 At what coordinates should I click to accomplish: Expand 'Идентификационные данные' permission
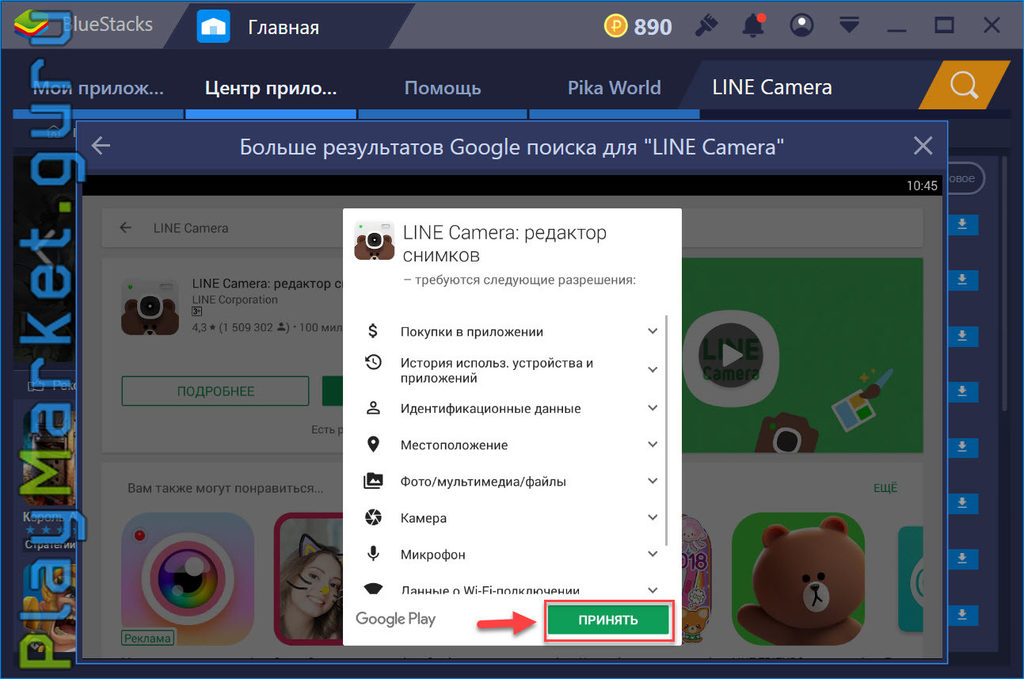click(652, 408)
